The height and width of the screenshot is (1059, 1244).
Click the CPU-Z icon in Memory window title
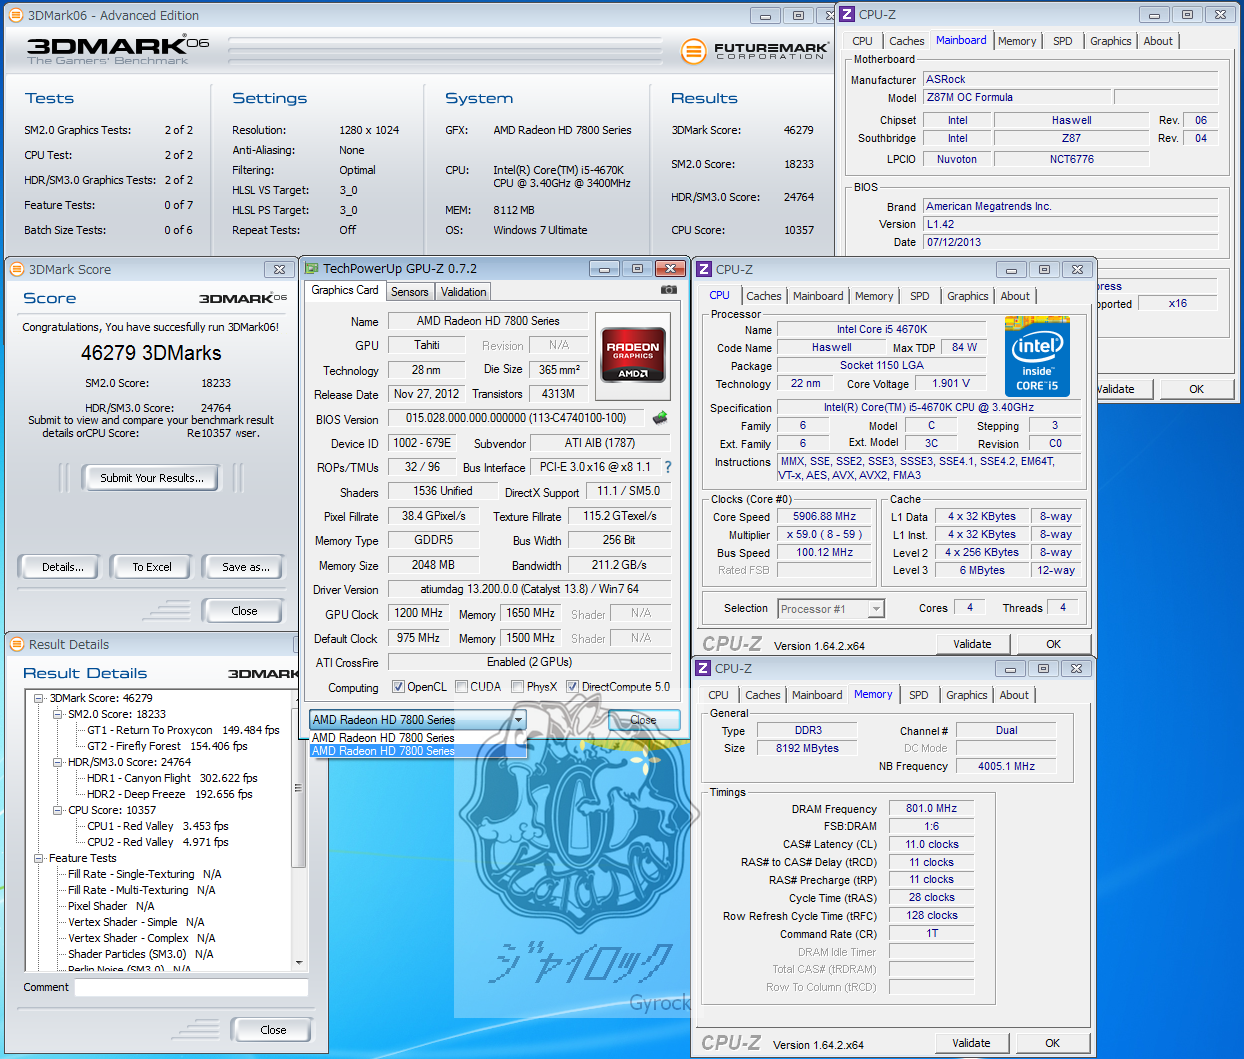[x=703, y=668]
